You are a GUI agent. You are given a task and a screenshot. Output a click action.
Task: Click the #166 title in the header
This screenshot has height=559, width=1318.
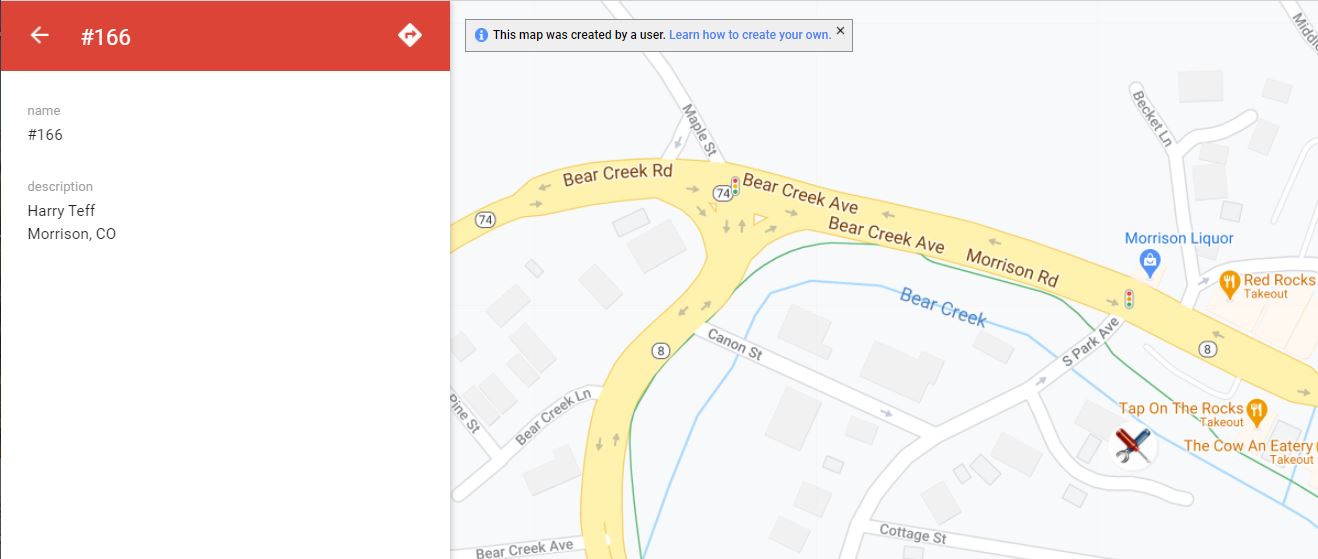(106, 37)
